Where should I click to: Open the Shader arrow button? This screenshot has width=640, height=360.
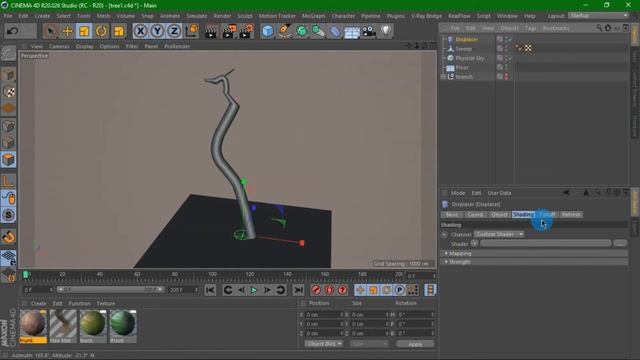point(474,243)
